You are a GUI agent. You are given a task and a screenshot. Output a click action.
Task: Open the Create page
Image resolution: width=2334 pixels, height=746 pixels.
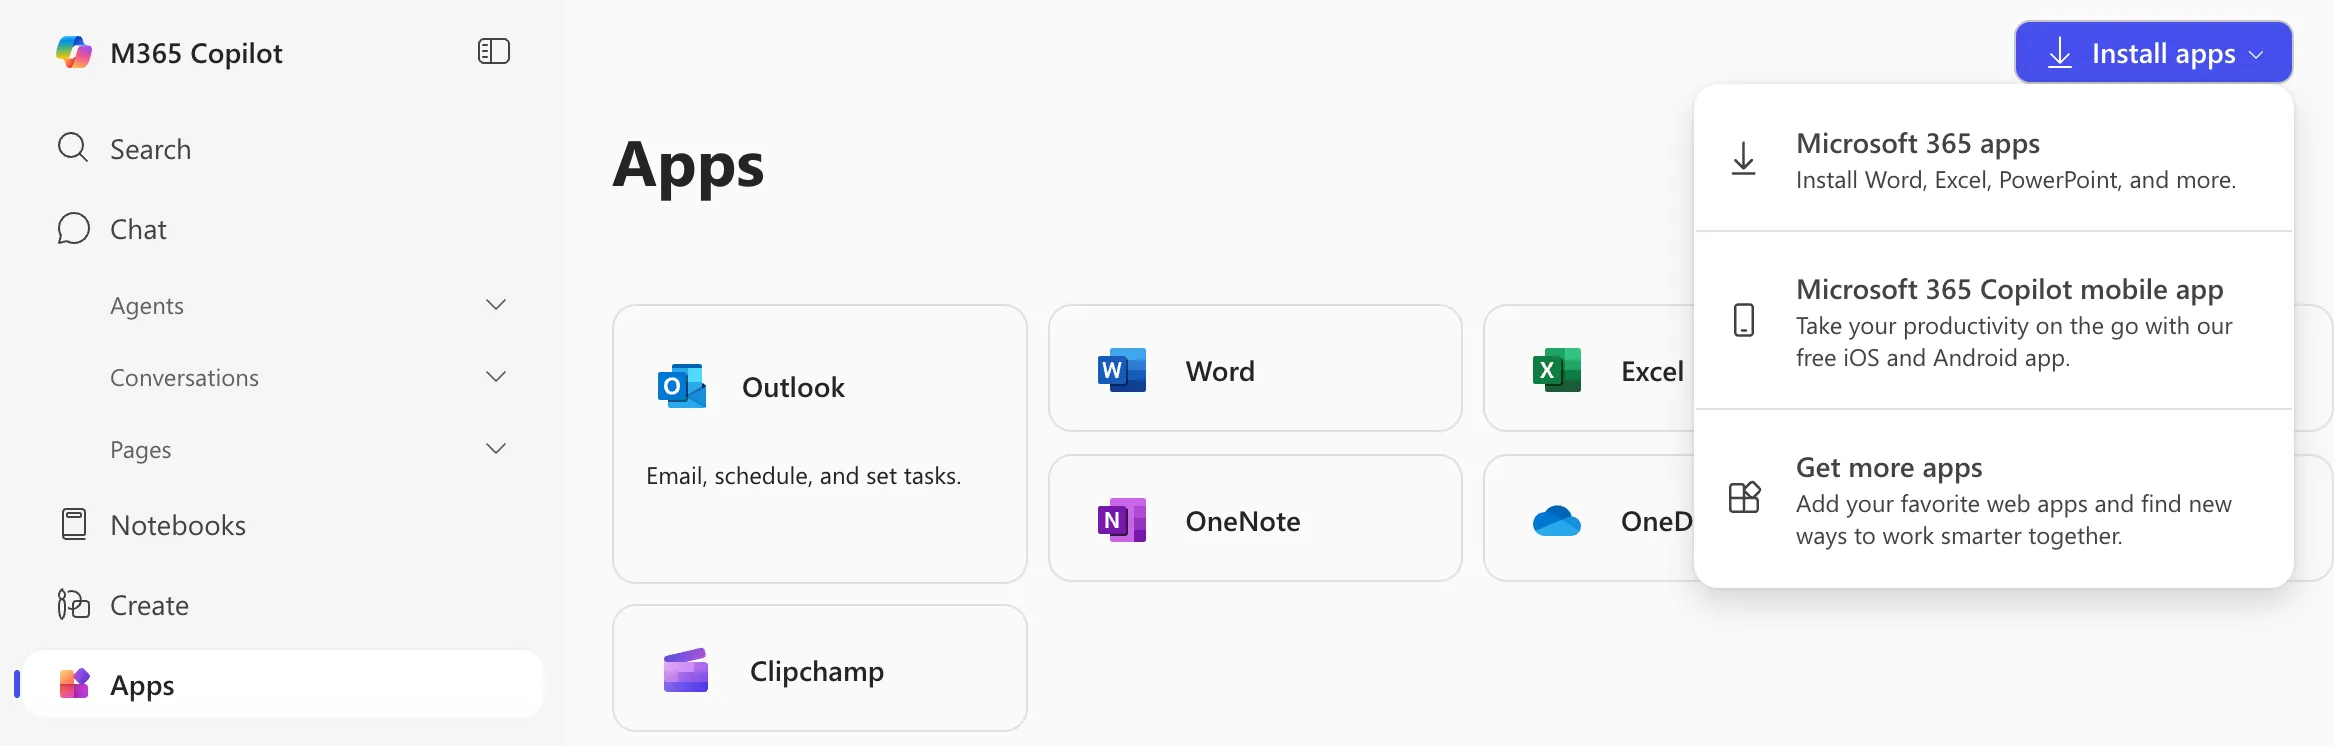149,605
